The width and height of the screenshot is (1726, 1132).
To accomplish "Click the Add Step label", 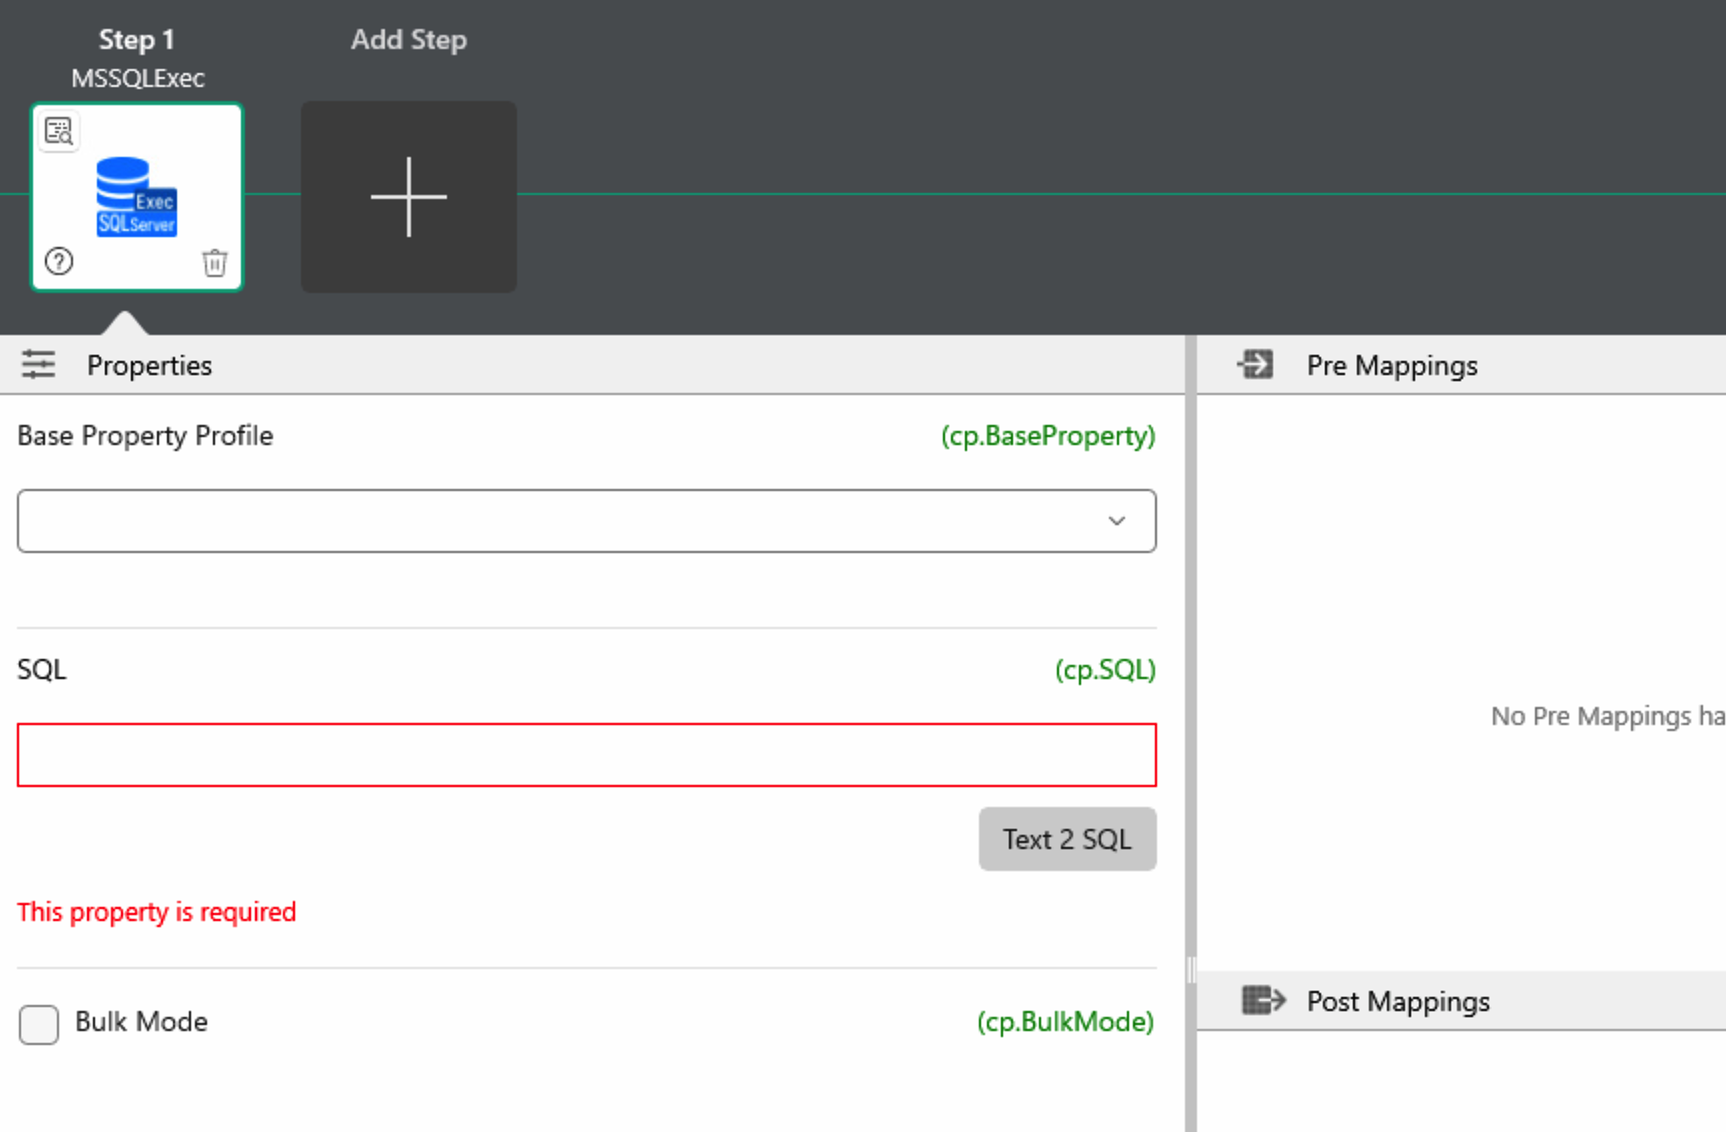I will [x=408, y=40].
